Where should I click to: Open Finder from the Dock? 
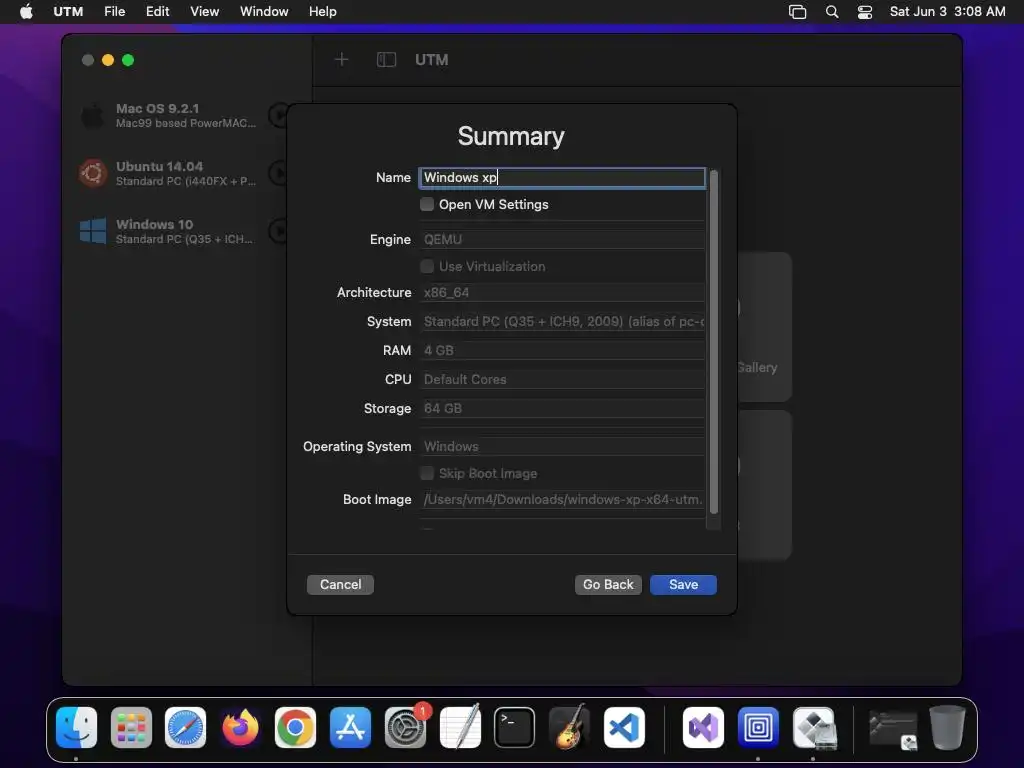coord(76,727)
